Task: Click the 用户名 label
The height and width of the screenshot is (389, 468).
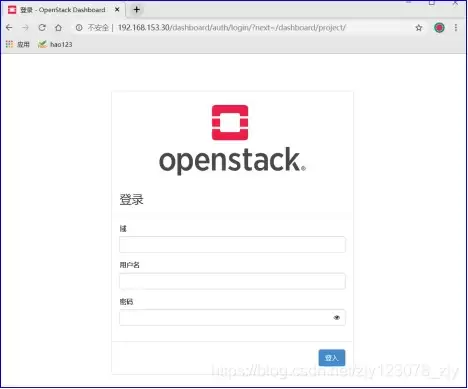Action: point(129,265)
